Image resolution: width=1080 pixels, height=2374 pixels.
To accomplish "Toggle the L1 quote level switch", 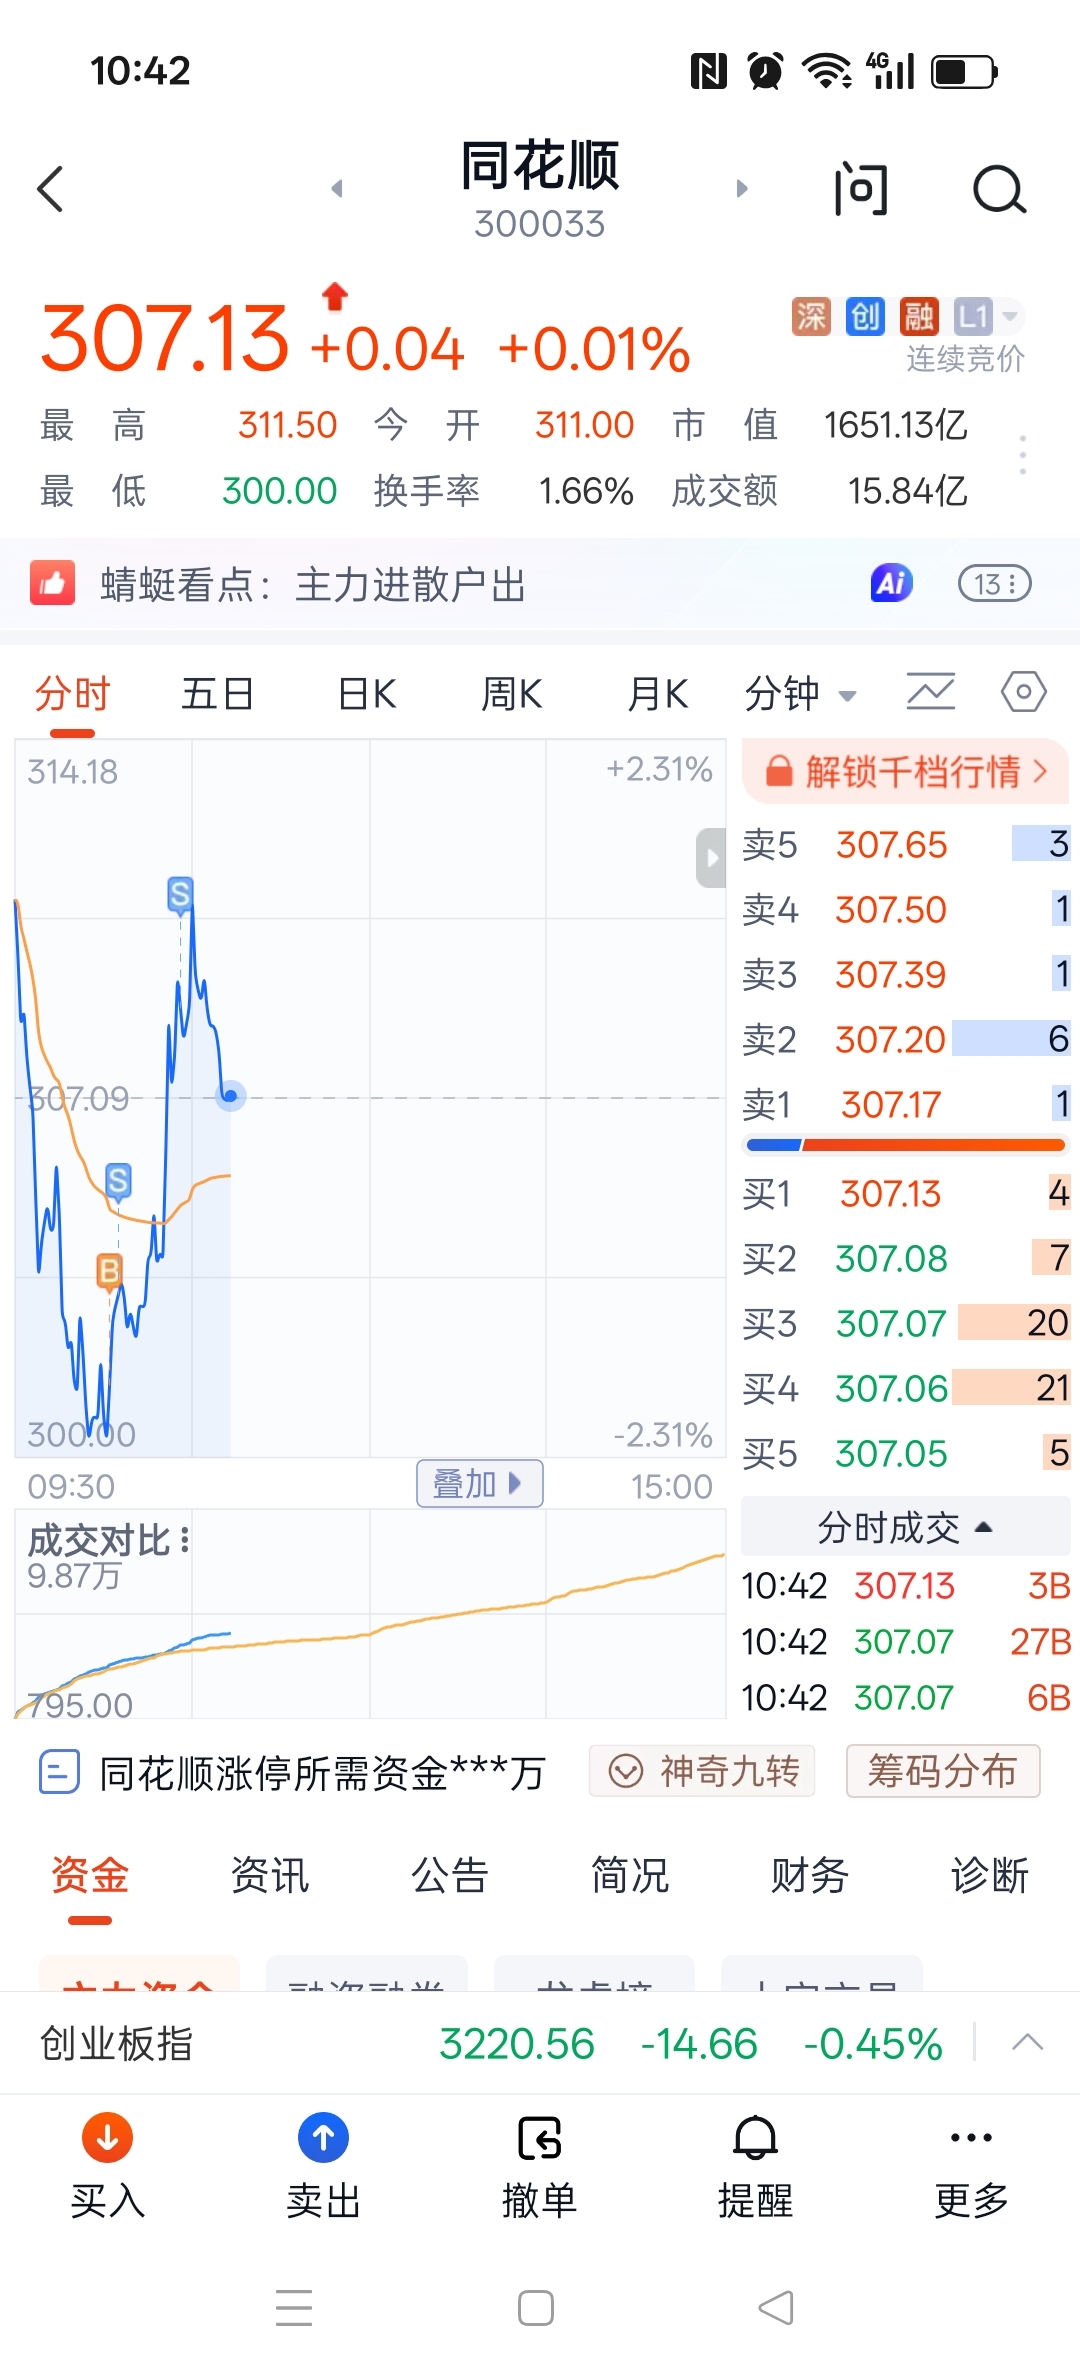I will coord(987,317).
